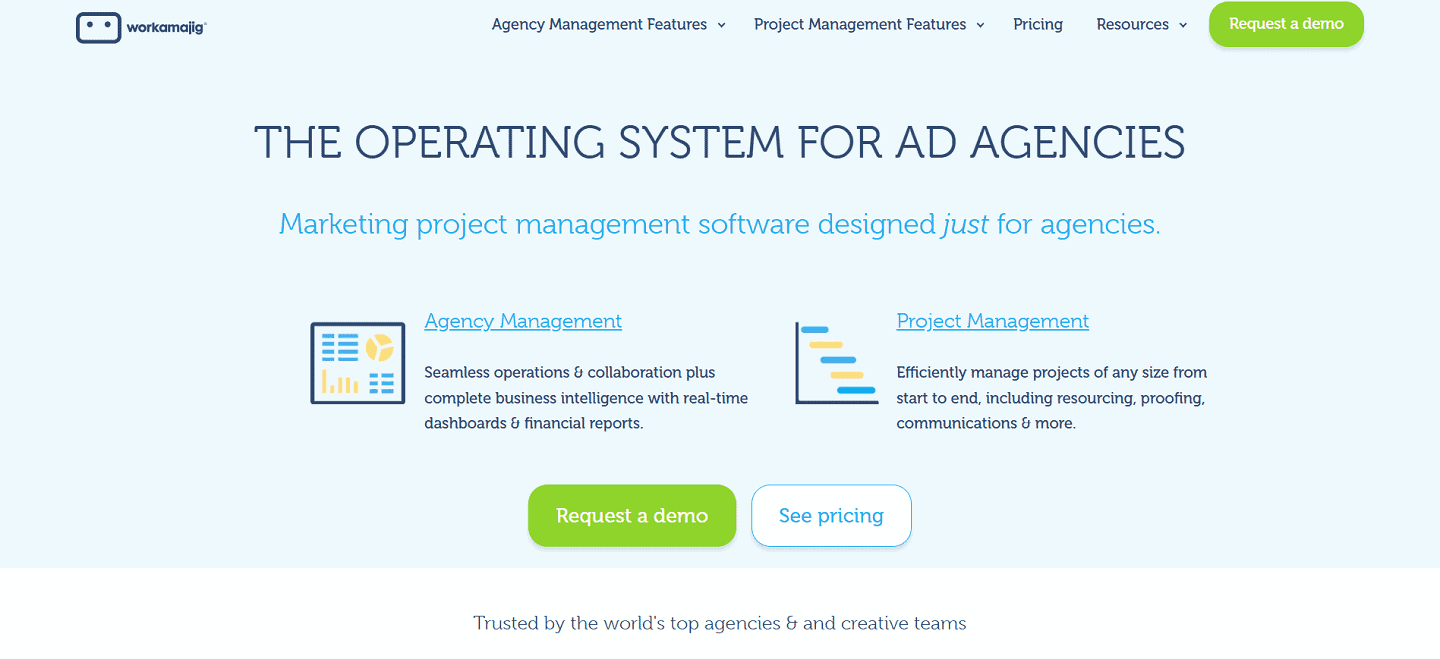Open Project Management Features in the navigation
The width and height of the screenshot is (1440, 659).
pyautogui.click(x=859, y=24)
